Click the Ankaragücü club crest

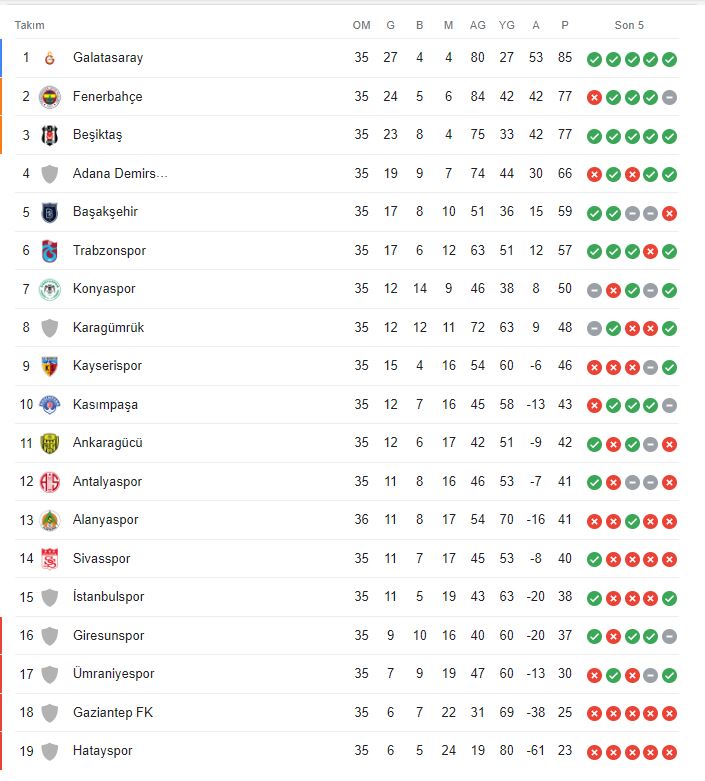(49, 443)
